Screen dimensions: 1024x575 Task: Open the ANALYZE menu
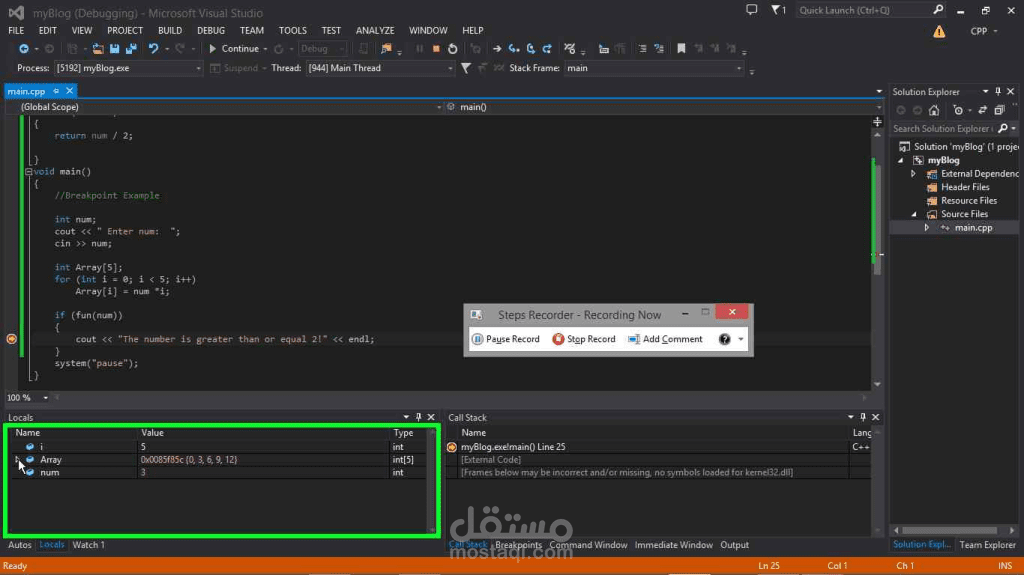[375, 30]
